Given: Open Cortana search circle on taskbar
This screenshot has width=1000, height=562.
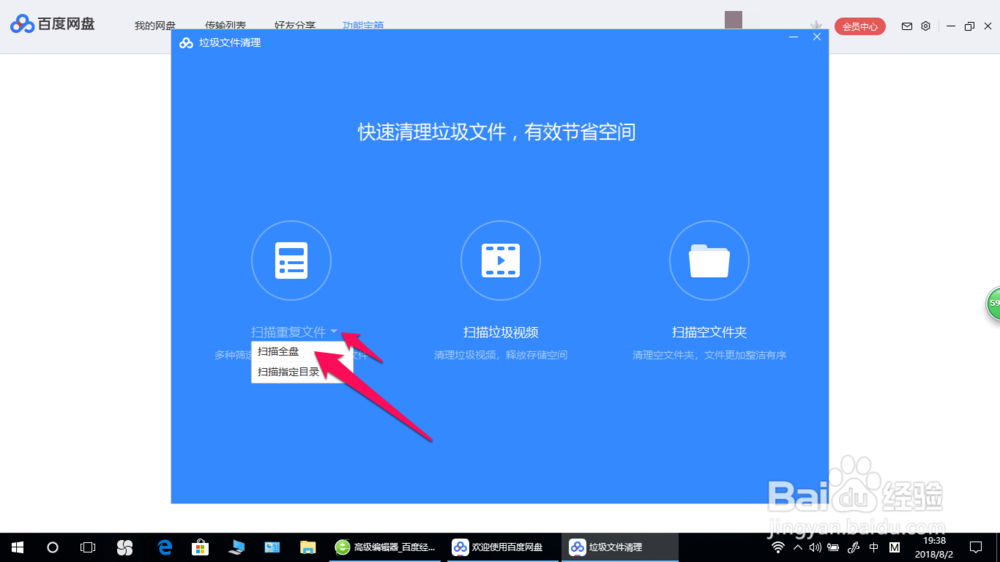Looking at the screenshot, I should coord(52,547).
